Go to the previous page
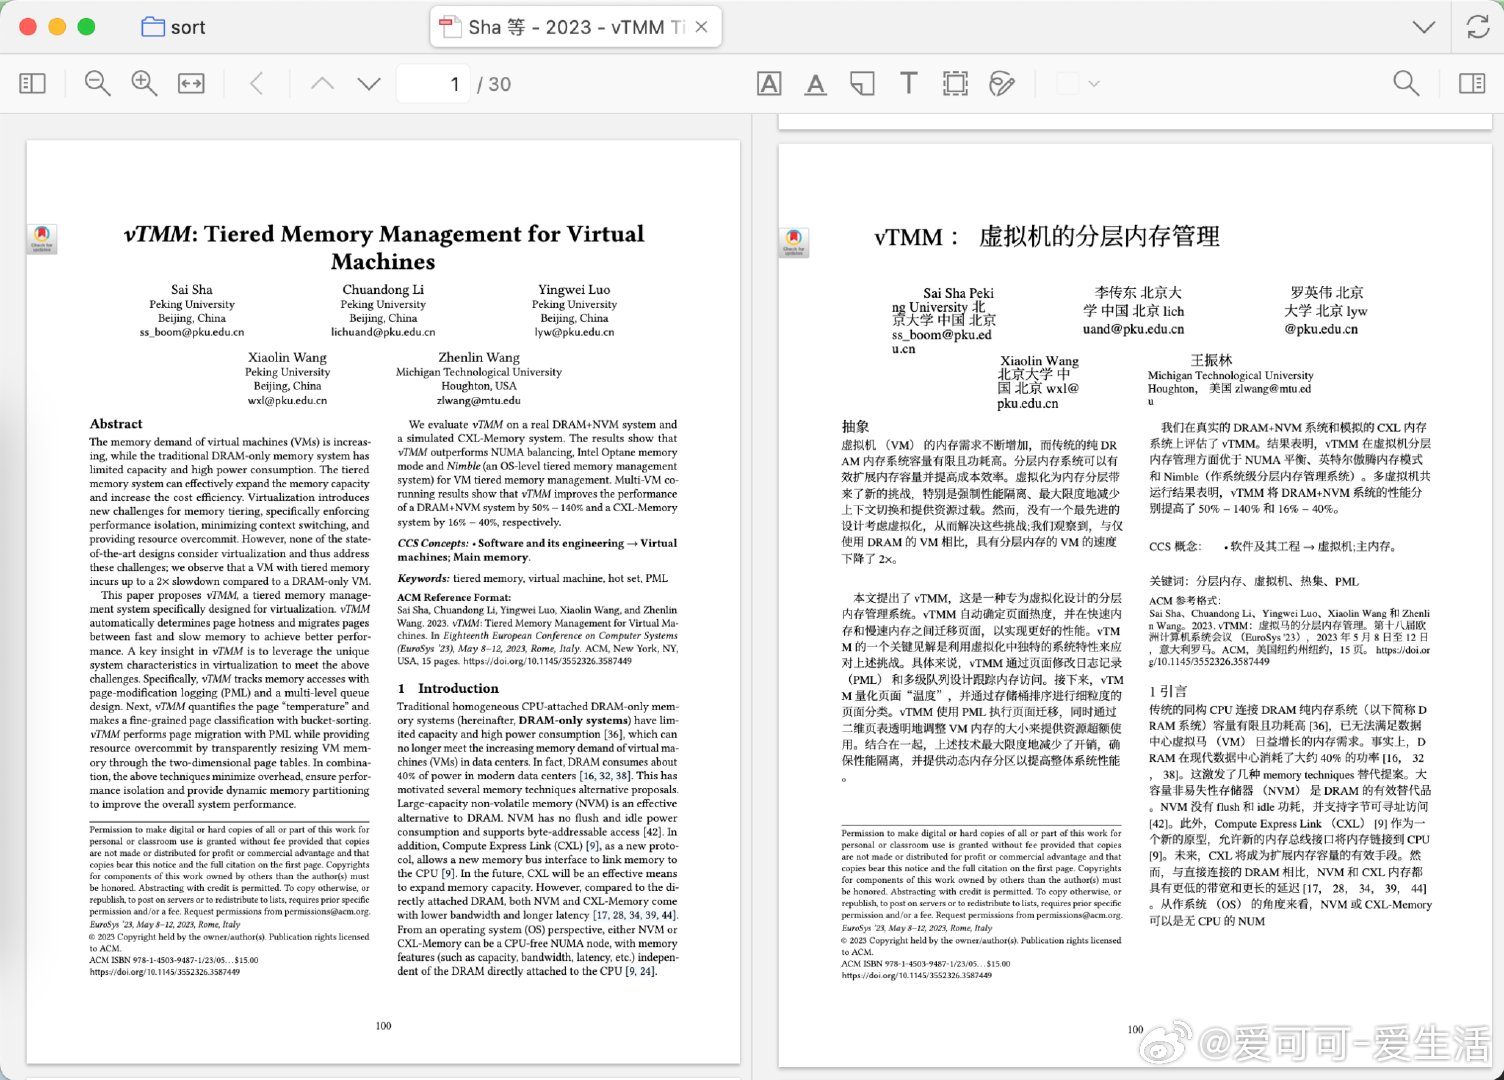Image resolution: width=1504 pixels, height=1080 pixels. pyautogui.click(x=322, y=84)
